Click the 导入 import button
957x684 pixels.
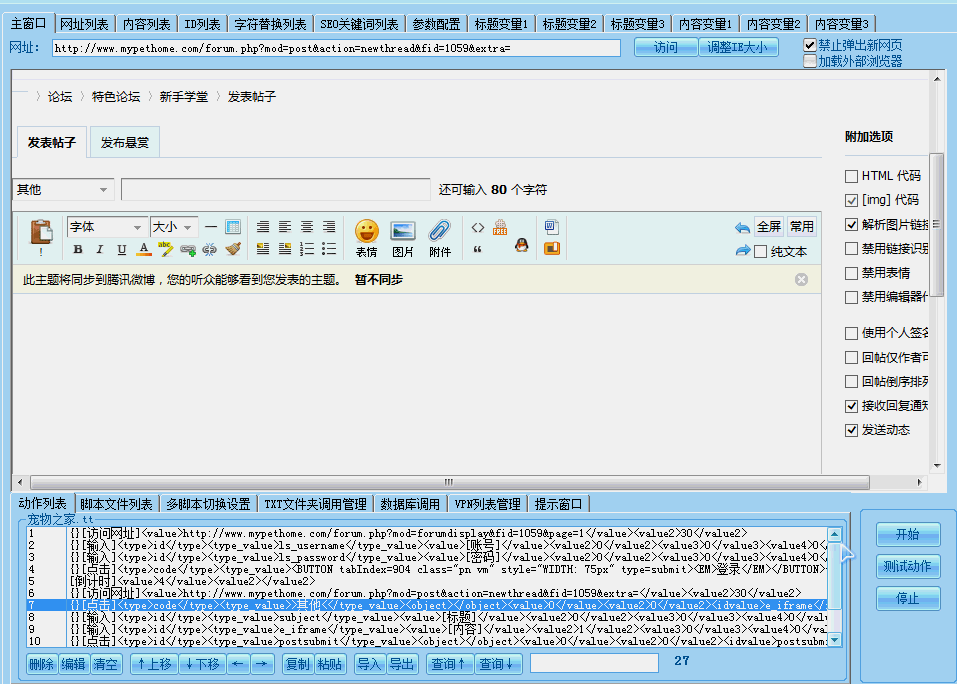pyautogui.click(x=369, y=664)
